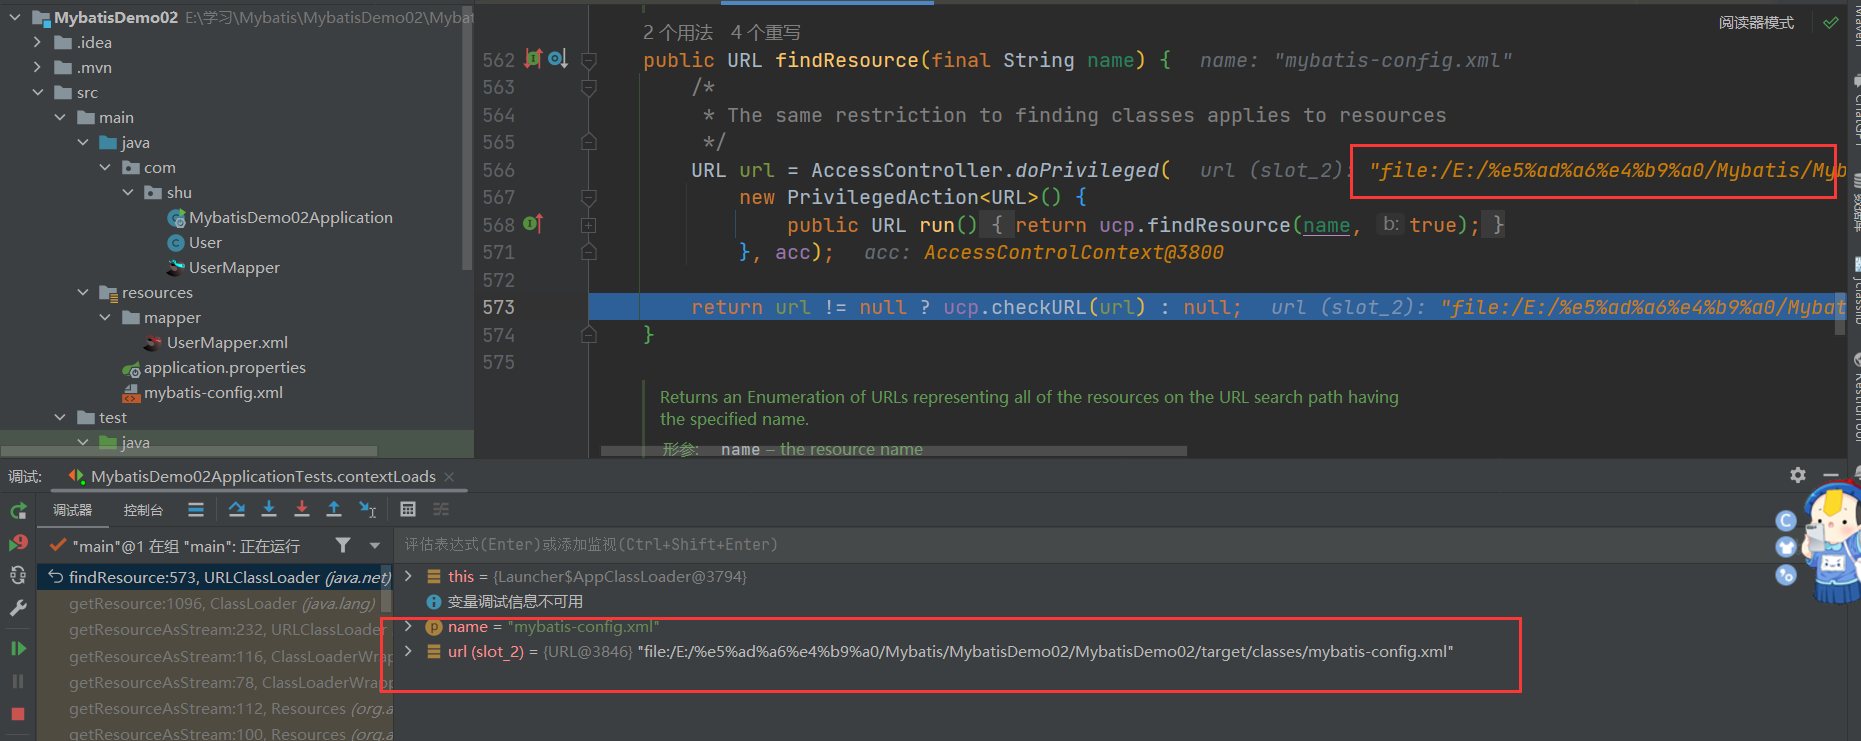Click the rerun debug session icon
This screenshot has height=741, width=1861.
[18, 511]
